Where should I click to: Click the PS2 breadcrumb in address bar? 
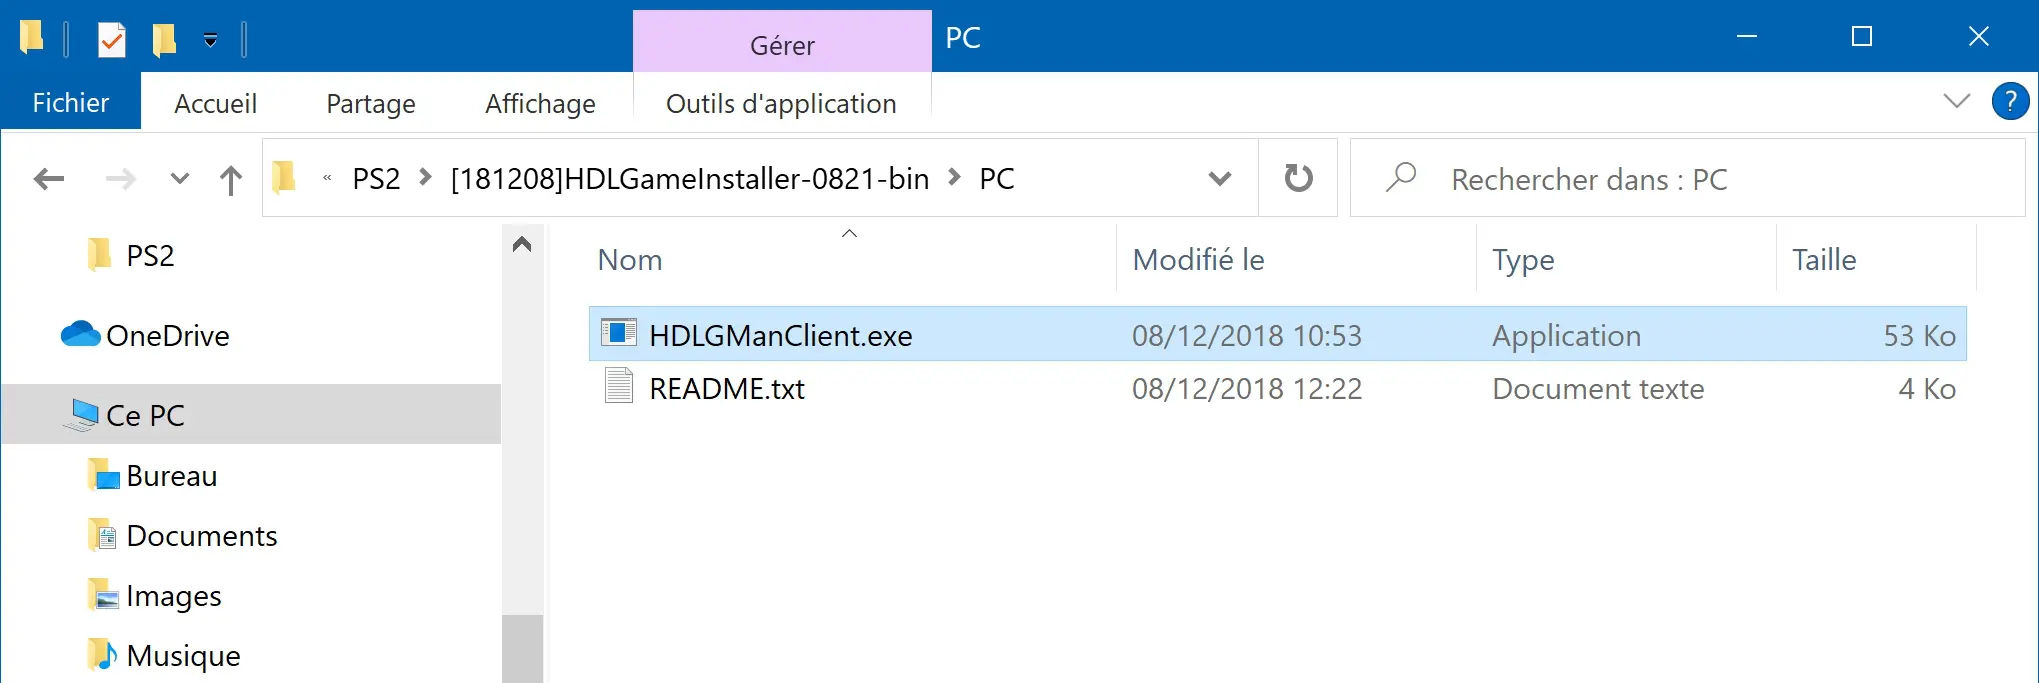(x=376, y=179)
